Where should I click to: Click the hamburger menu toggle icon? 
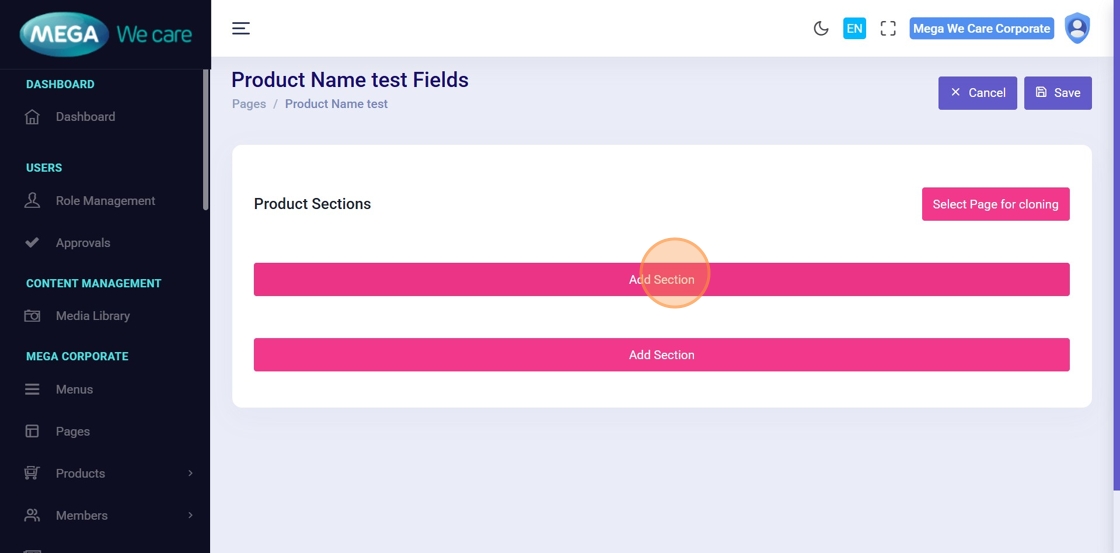pyautogui.click(x=241, y=28)
